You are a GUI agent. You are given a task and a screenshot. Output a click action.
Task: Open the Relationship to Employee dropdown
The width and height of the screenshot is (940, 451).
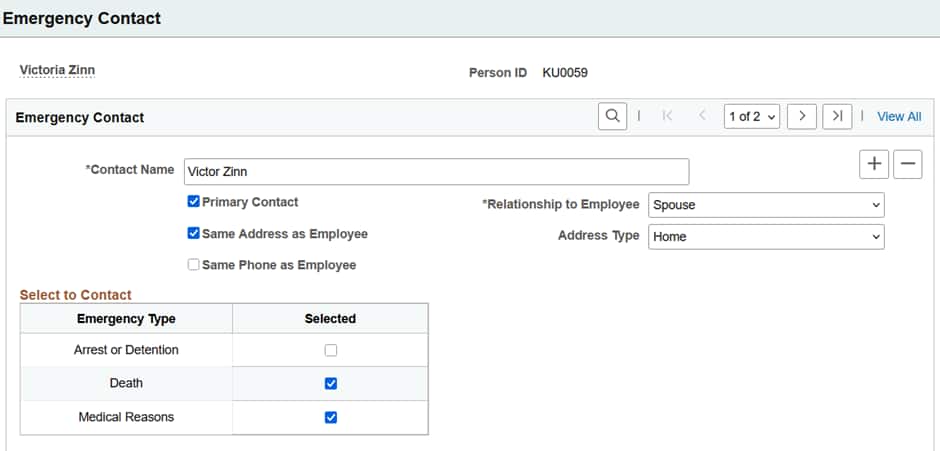pyautogui.click(x=766, y=205)
